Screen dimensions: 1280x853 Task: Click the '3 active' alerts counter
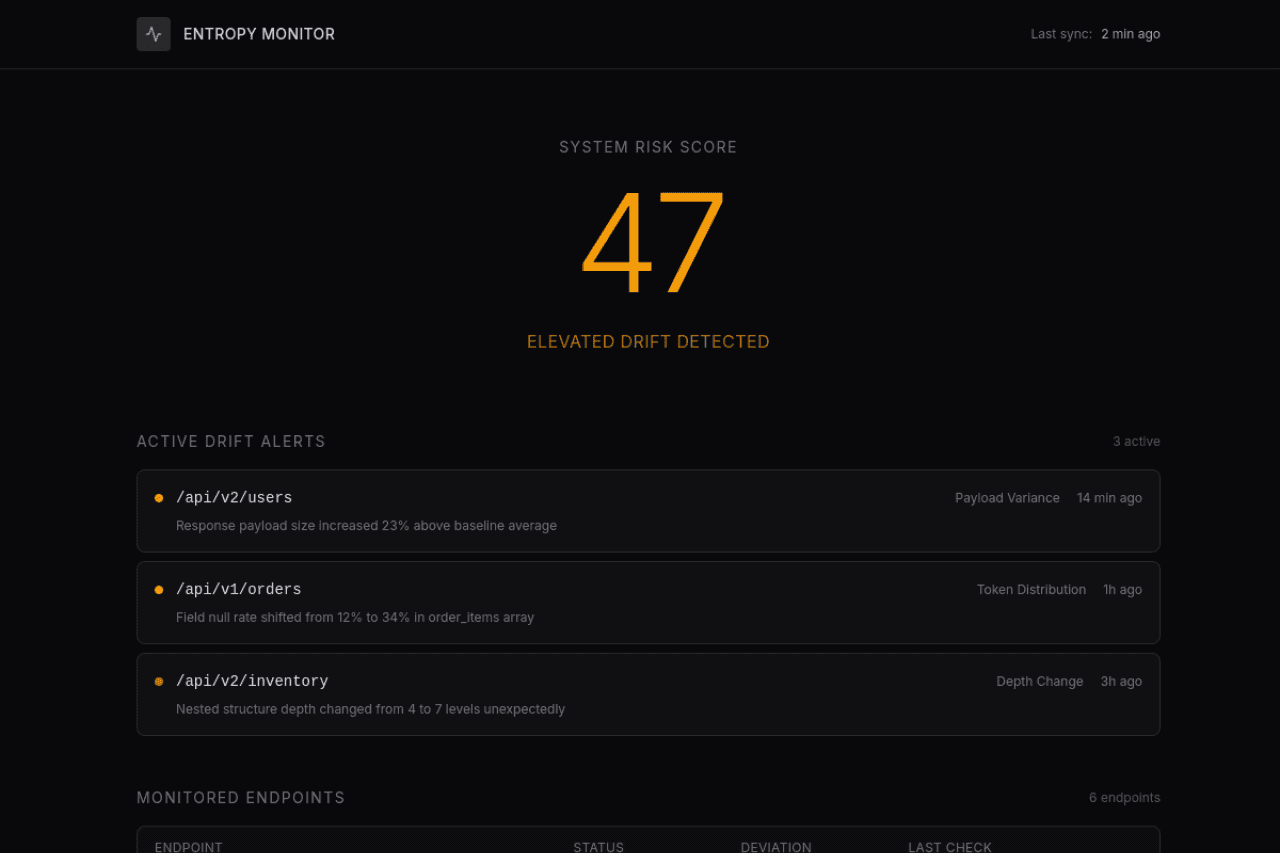(x=1136, y=441)
